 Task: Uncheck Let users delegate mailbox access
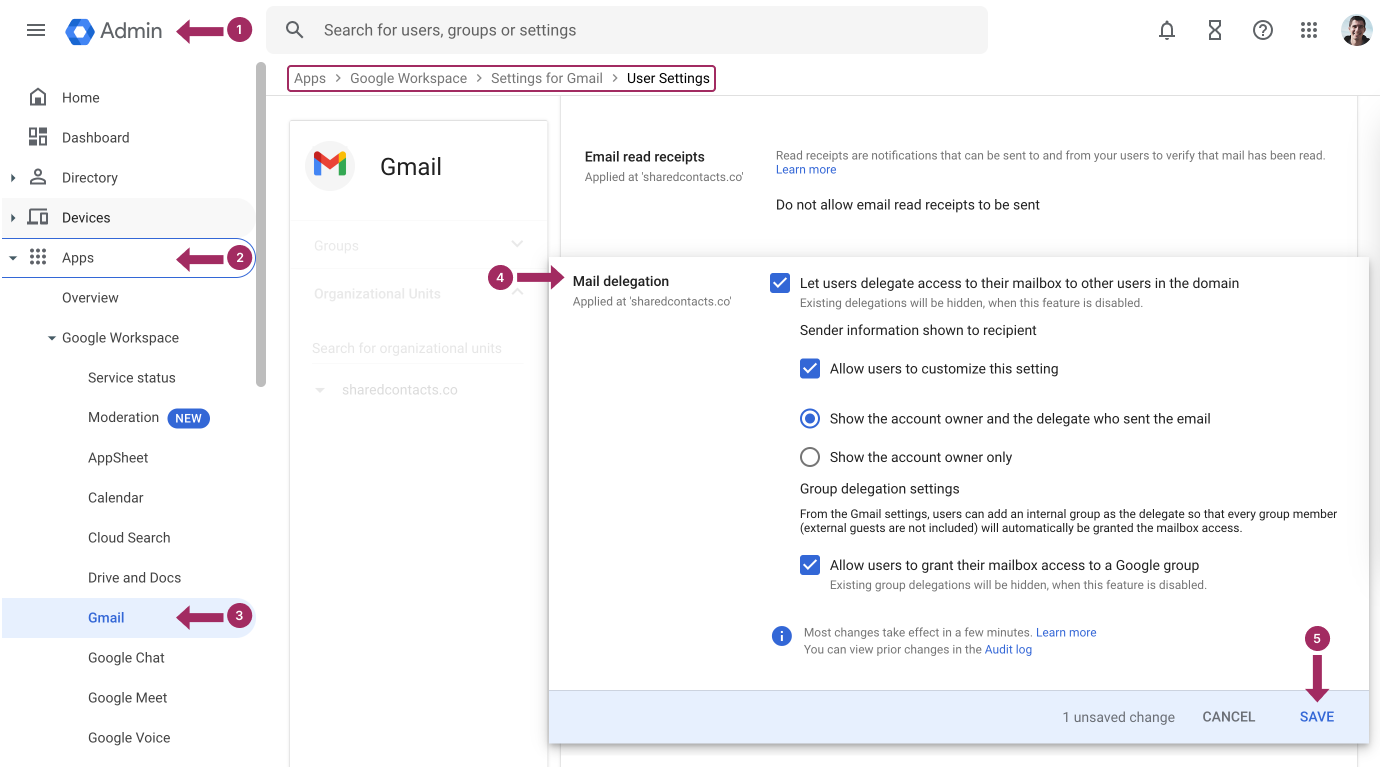tap(780, 283)
